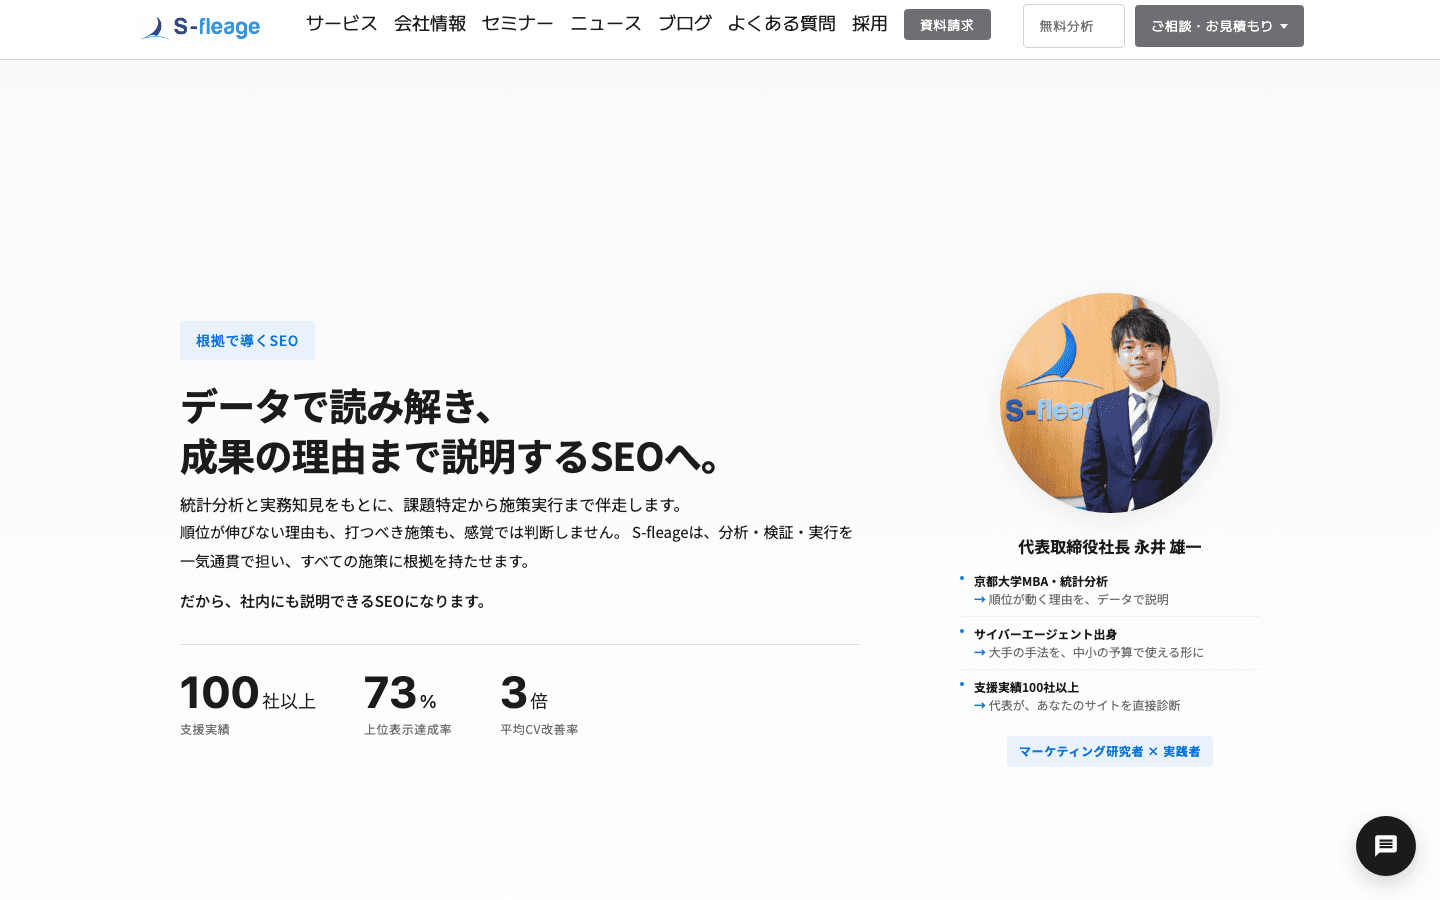Click the 支援実績 label under 100社以上
Image resolution: width=1440 pixels, height=900 pixels.
[x=205, y=730]
